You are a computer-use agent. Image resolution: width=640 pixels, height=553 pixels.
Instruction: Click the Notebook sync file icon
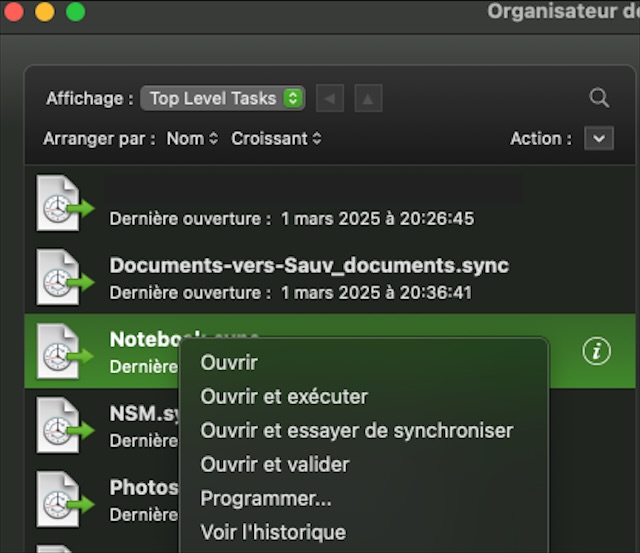point(61,351)
